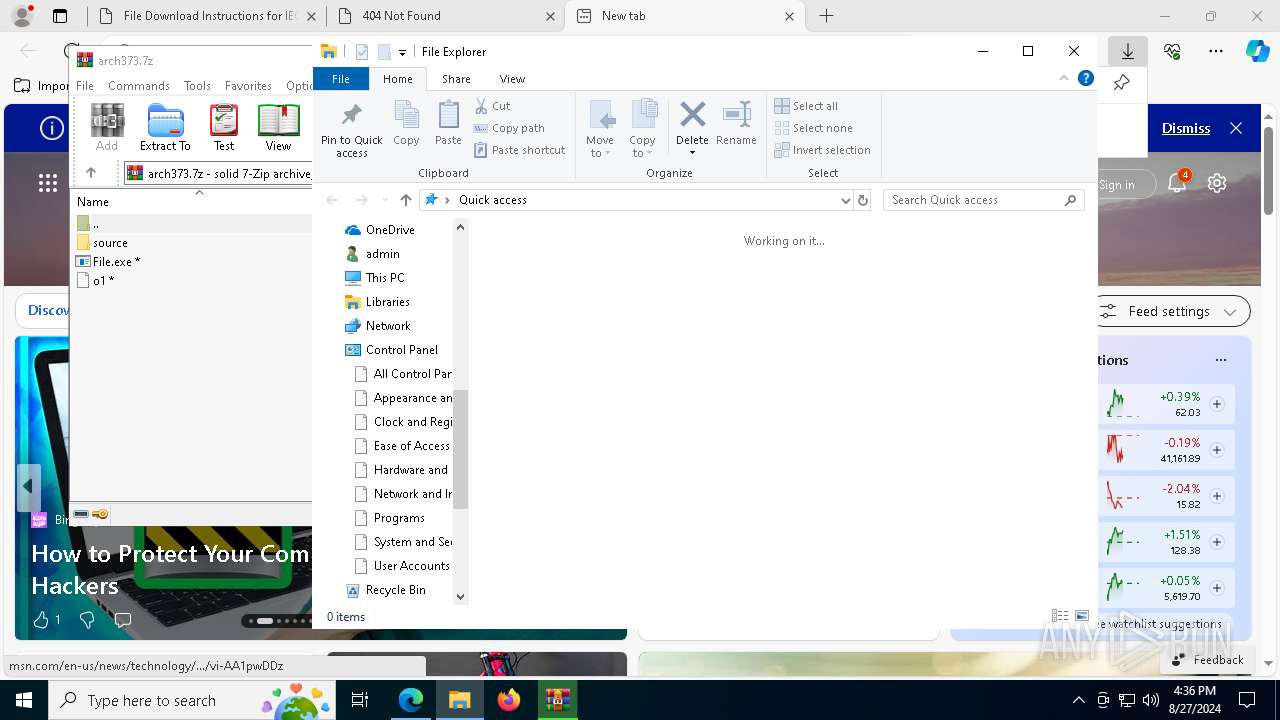Screen dimensions: 1280x720
Task: Expand the Delete options arrow
Action: click(x=692, y=153)
